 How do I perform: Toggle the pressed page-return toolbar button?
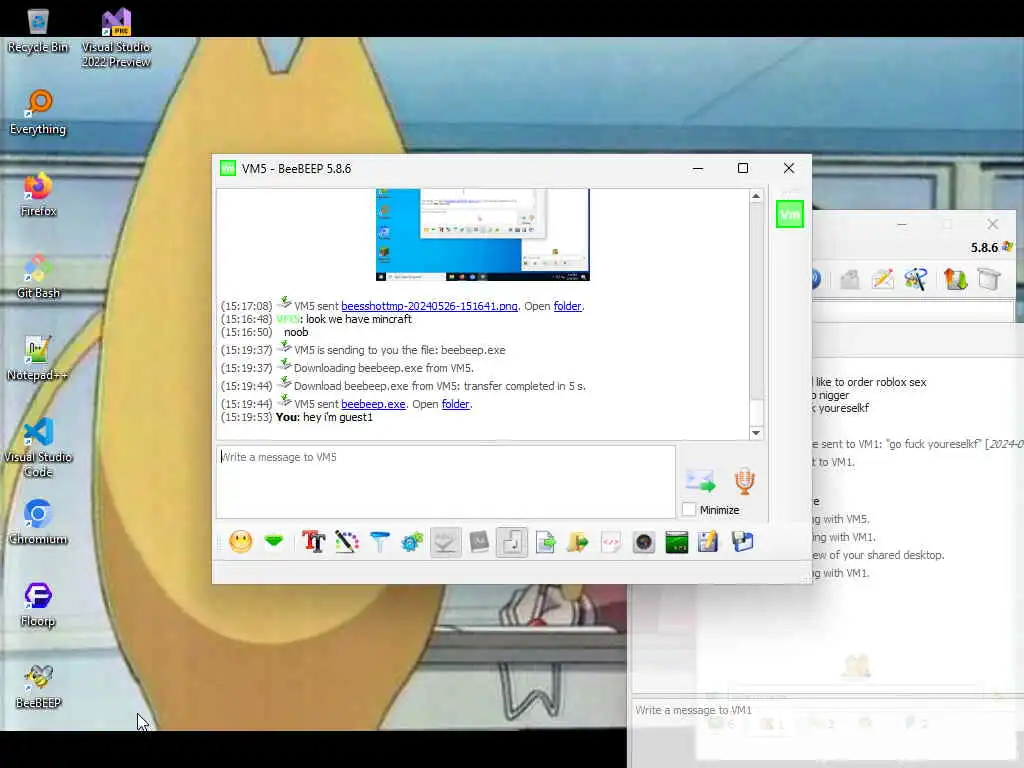point(512,542)
